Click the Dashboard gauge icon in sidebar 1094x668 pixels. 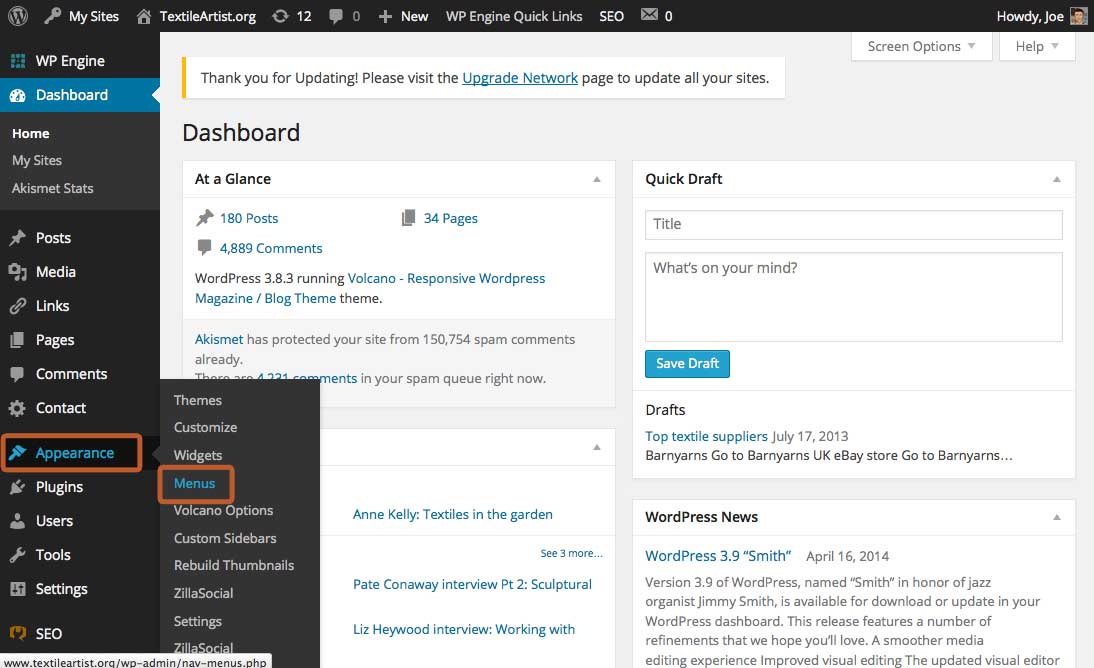[x=18, y=95]
